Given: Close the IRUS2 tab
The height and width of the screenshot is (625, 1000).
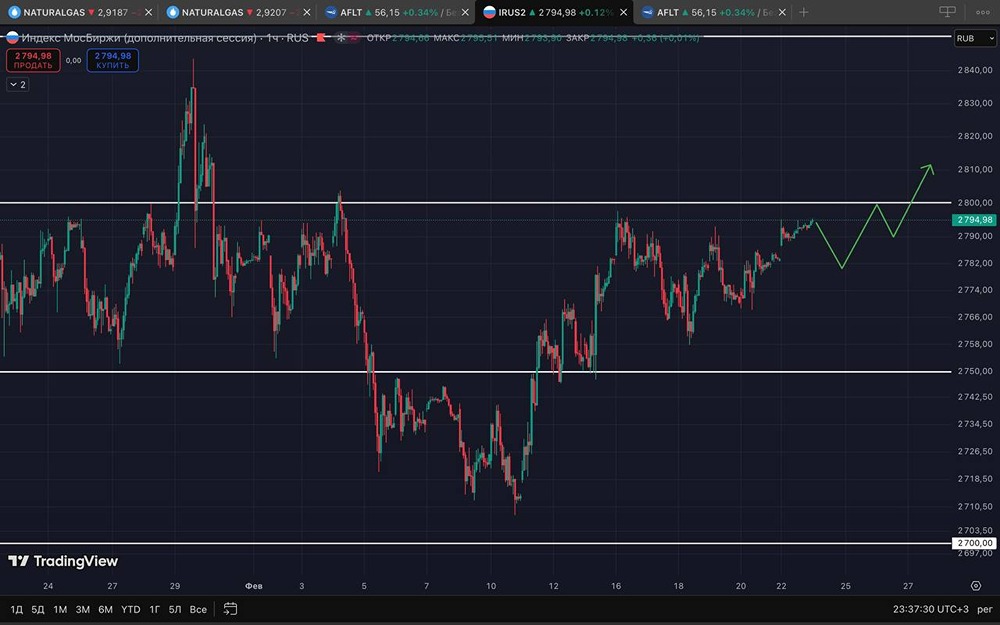Looking at the screenshot, I should (623, 12).
